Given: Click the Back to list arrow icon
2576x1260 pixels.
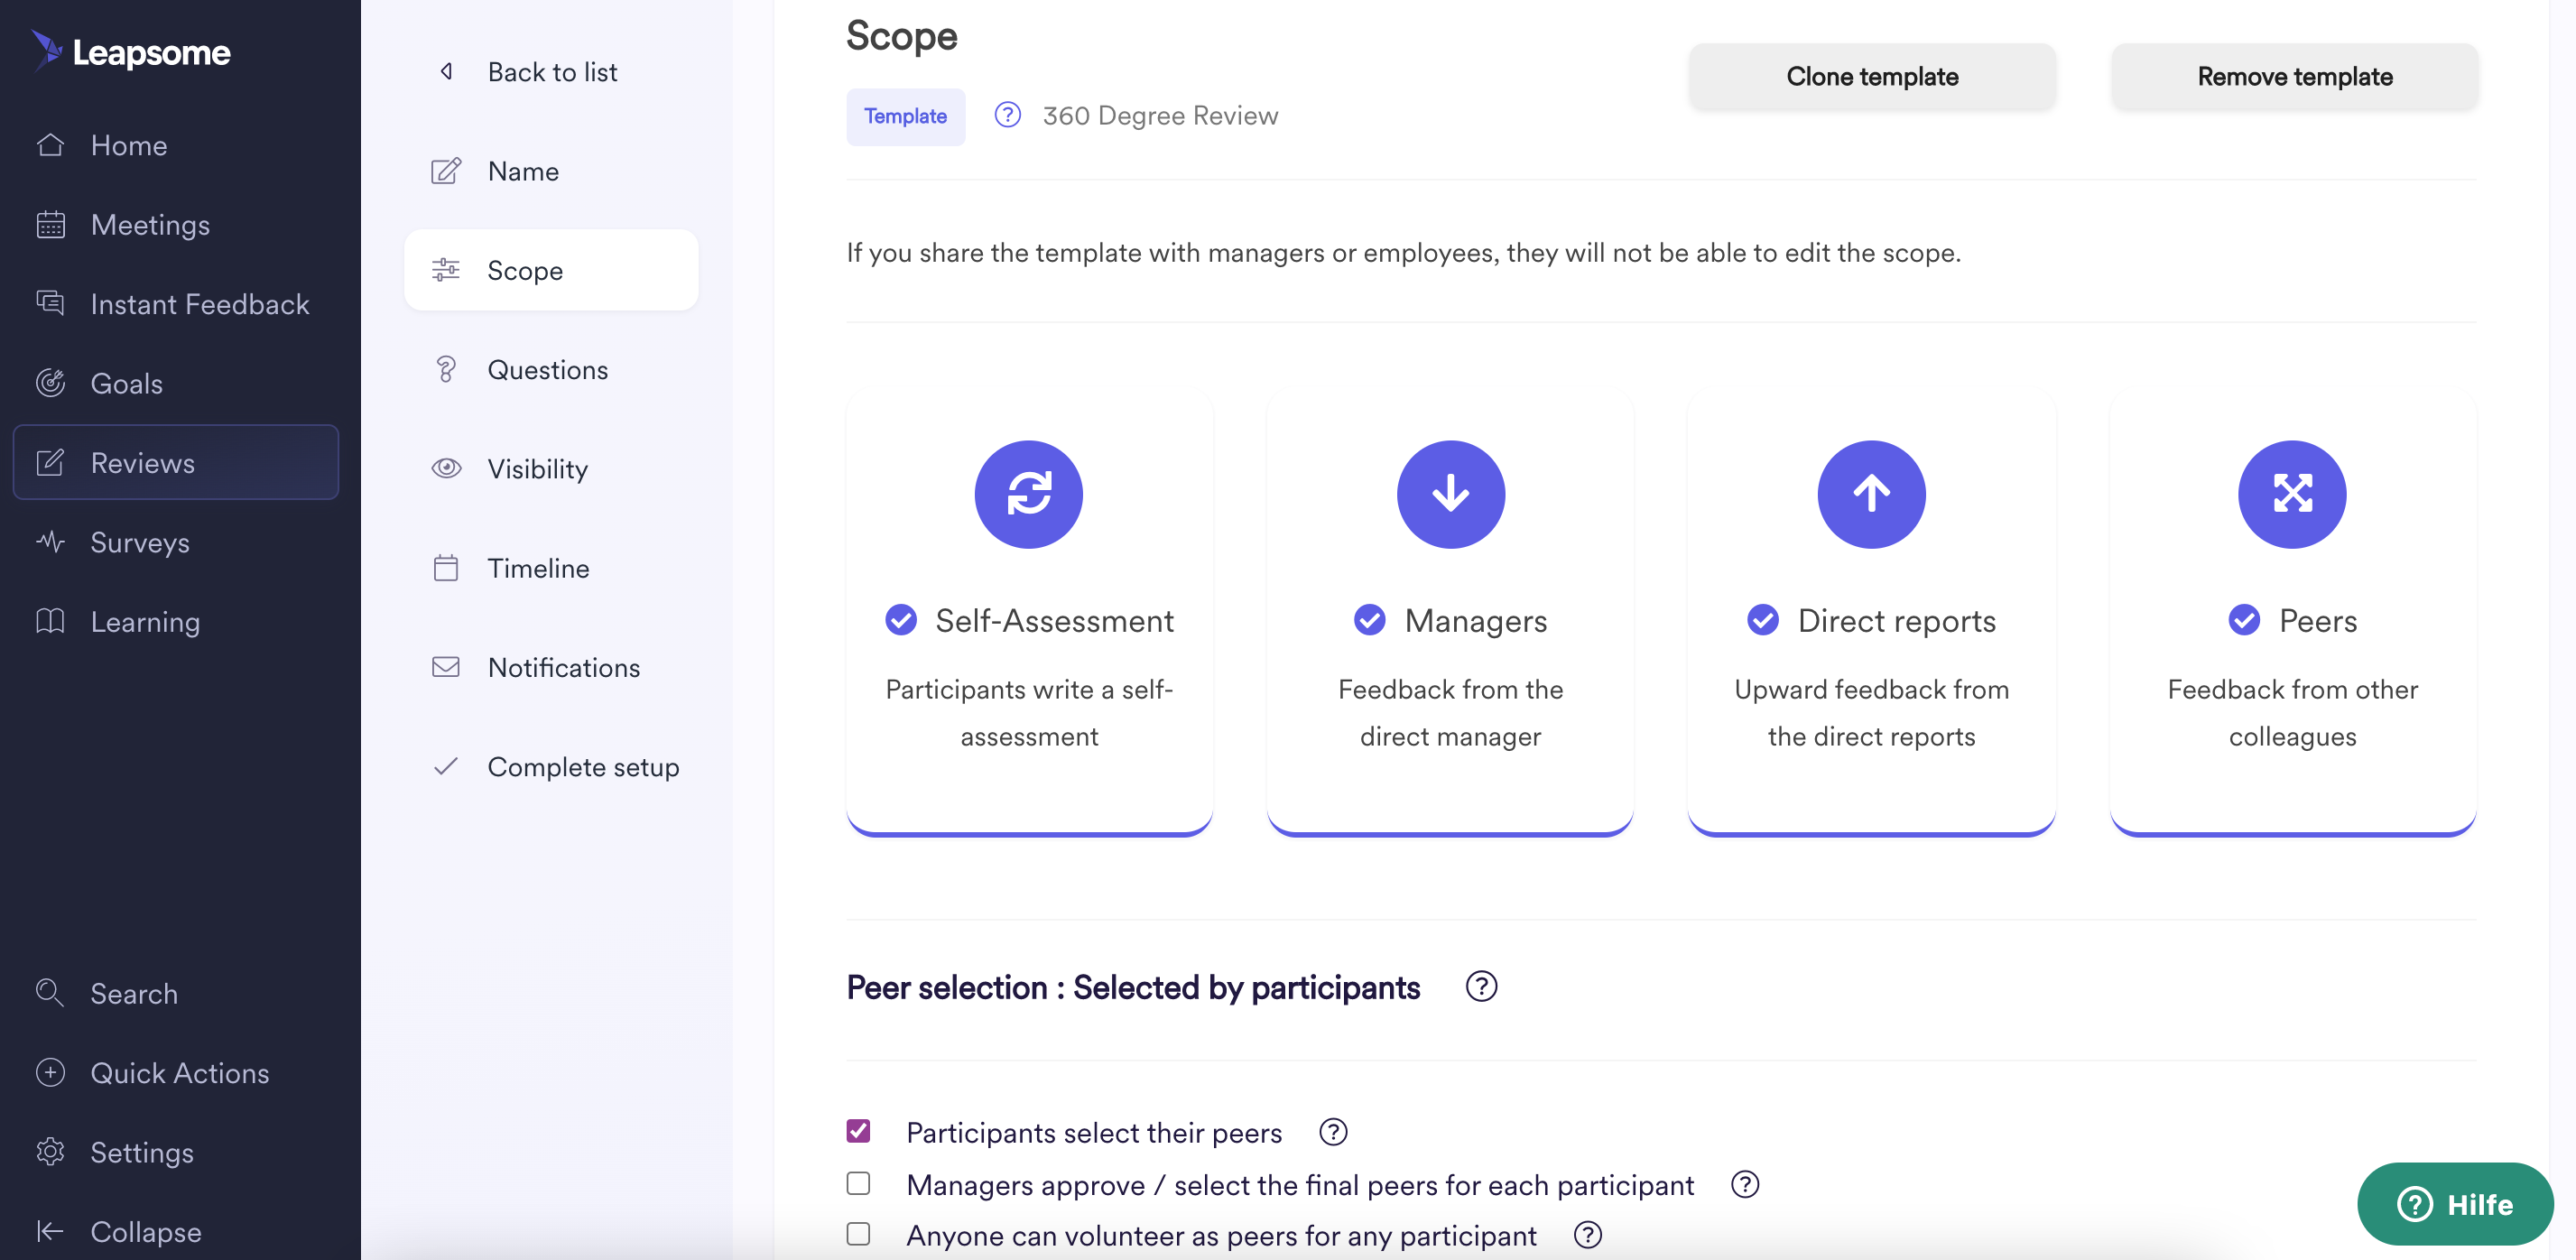Looking at the screenshot, I should point(447,71).
